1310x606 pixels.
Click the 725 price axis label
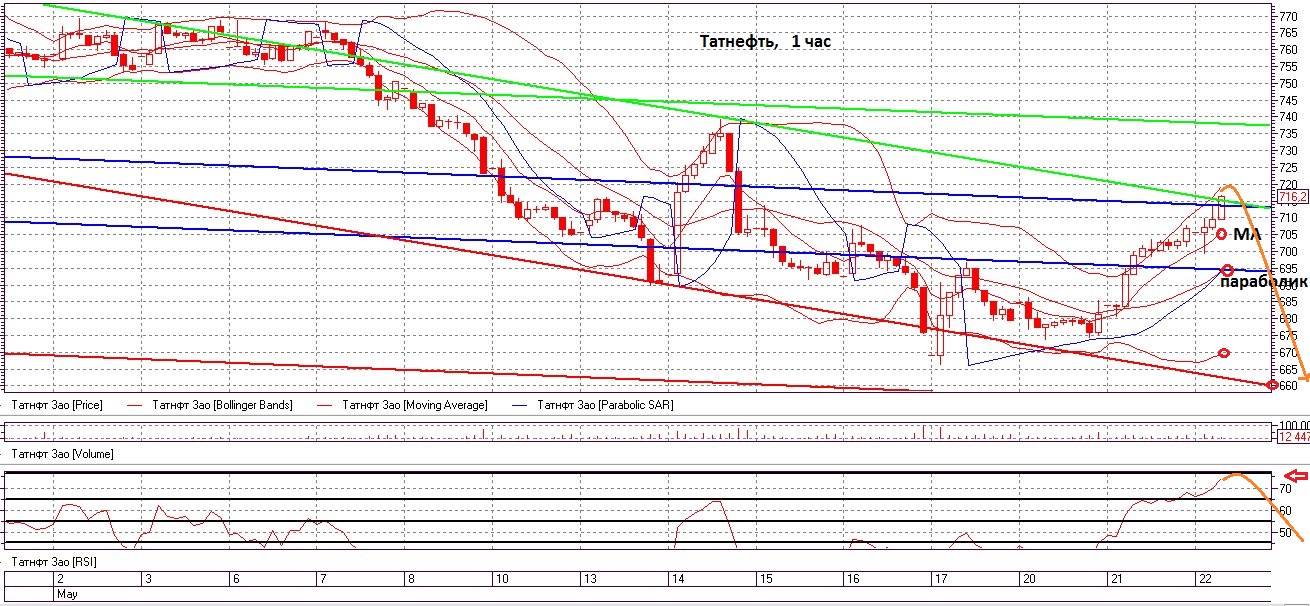(x=1289, y=168)
